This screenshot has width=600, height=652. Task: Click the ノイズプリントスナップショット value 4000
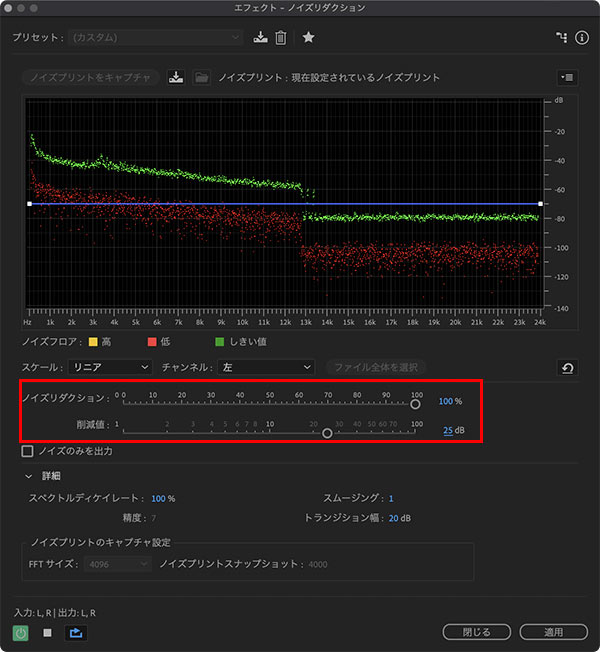pos(318,564)
